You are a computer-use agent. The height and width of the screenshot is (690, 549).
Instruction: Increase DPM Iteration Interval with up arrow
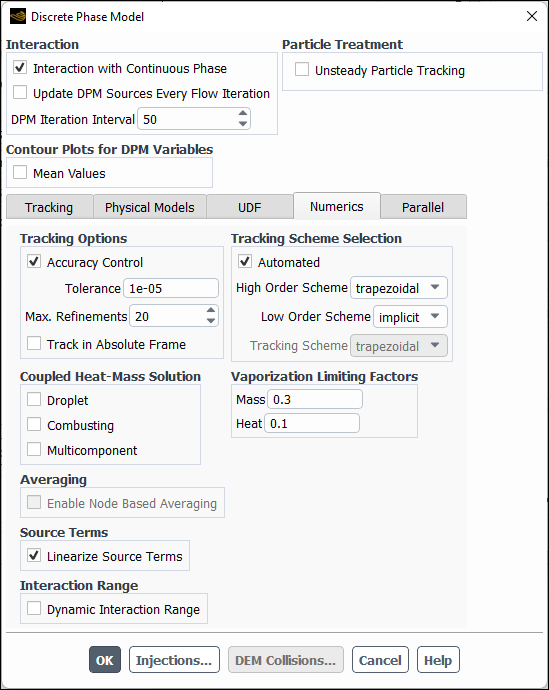tap(242, 114)
